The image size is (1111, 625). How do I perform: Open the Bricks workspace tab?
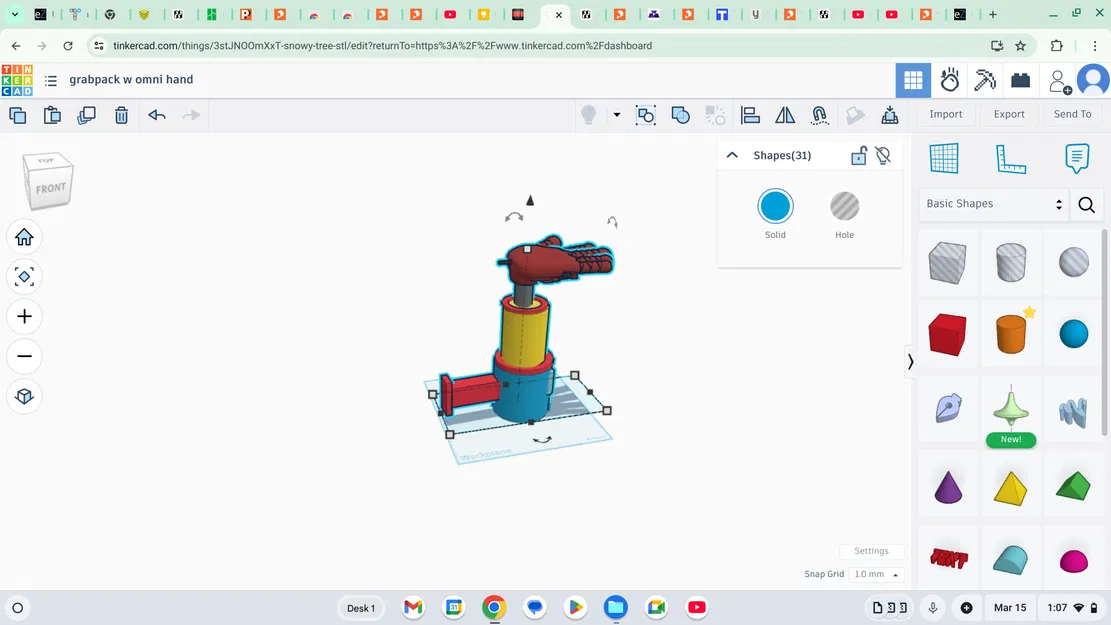point(1020,80)
